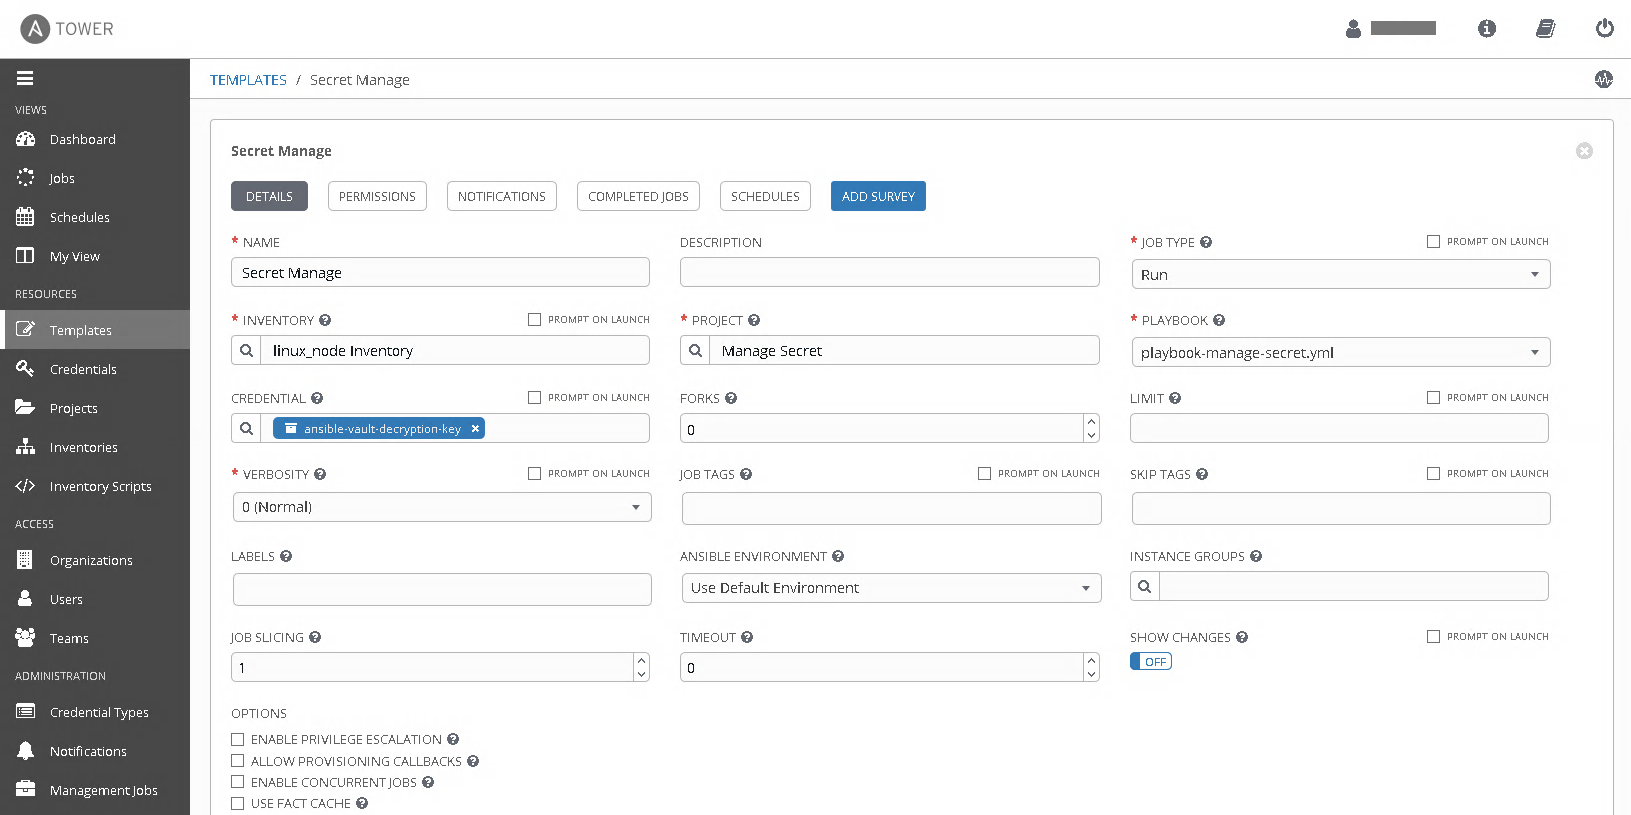Image resolution: width=1631 pixels, height=815 pixels.
Task: Check the Use Fact Cache option
Action: pos(238,804)
